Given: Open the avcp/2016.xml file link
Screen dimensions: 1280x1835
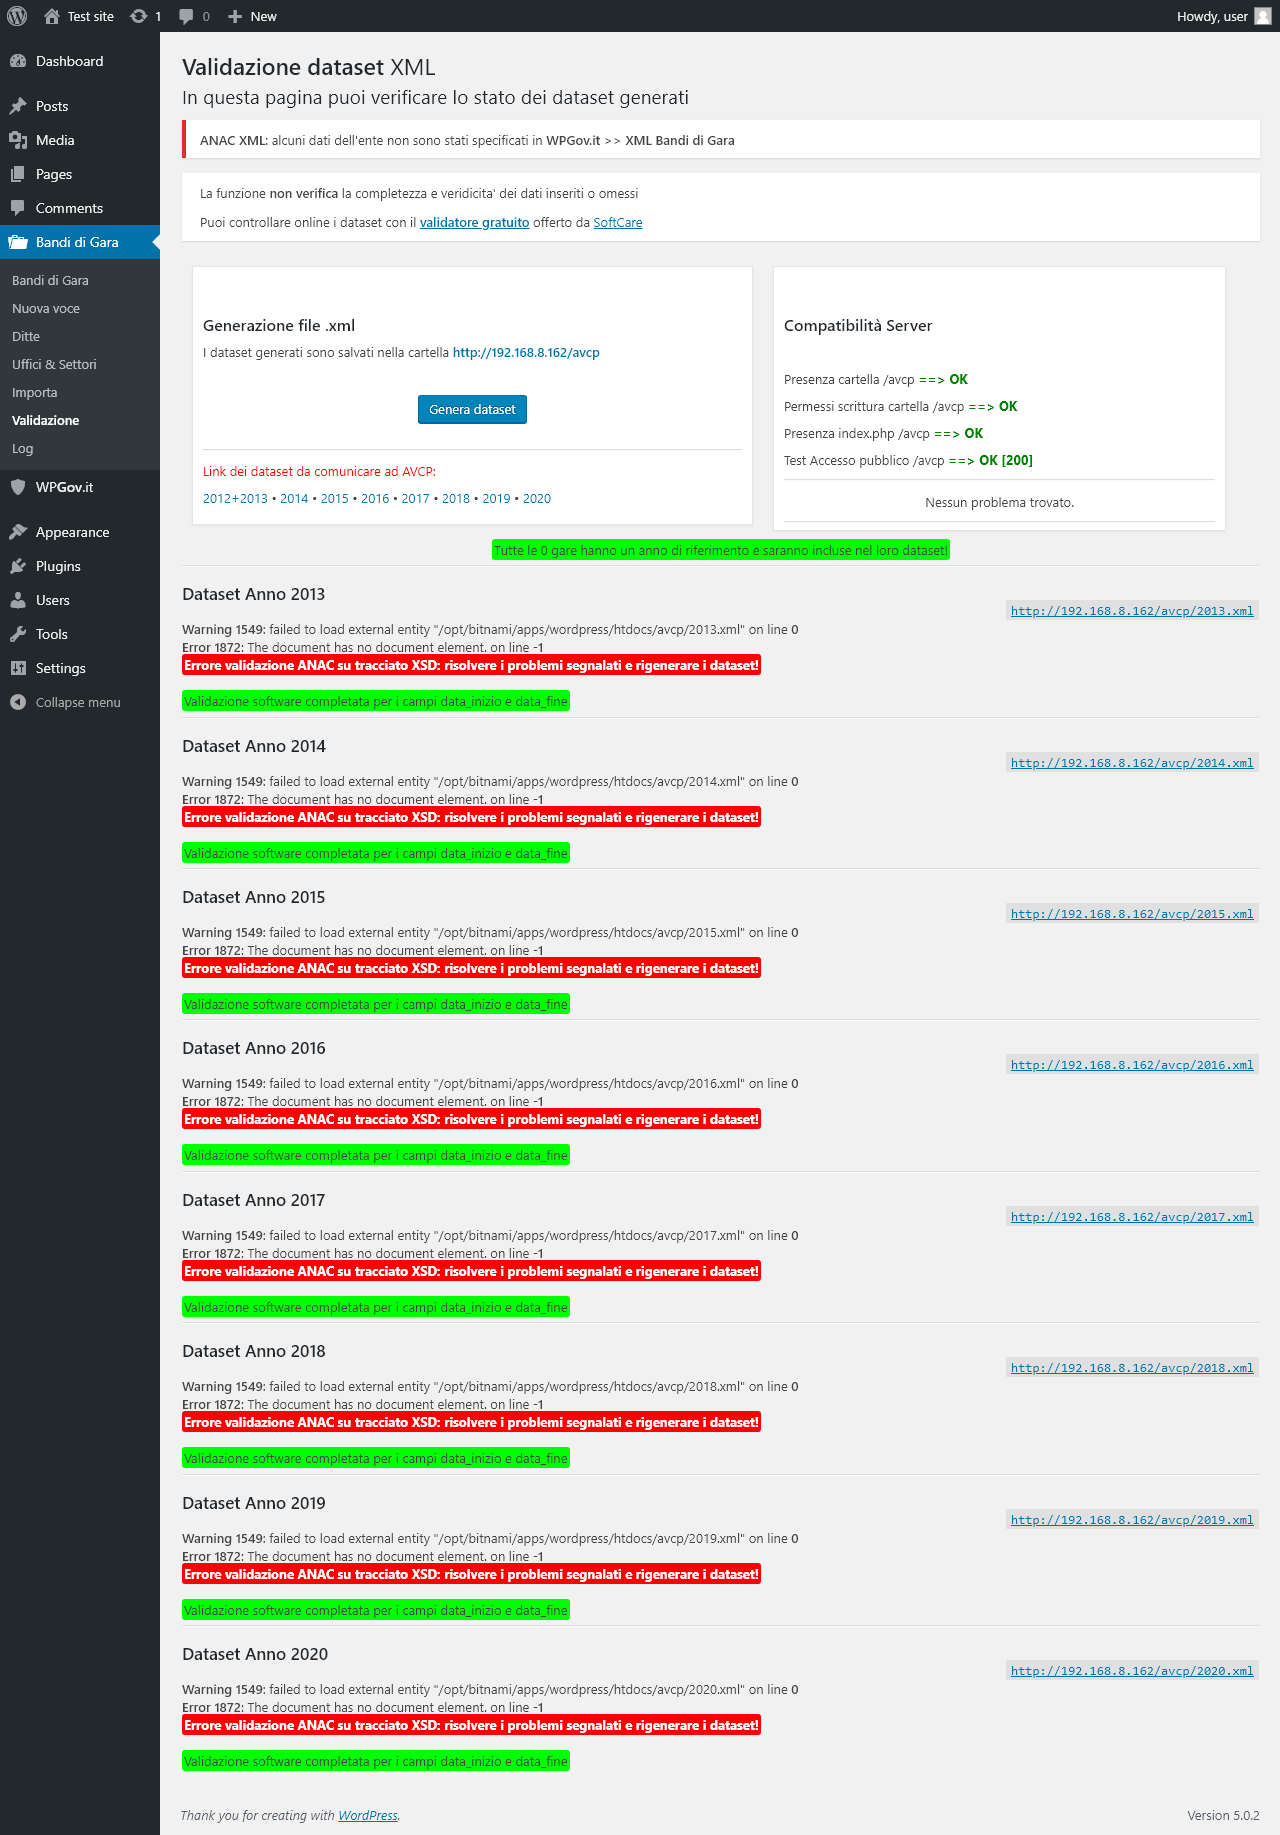Looking at the screenshot, I should (x=1132, y=1065).
